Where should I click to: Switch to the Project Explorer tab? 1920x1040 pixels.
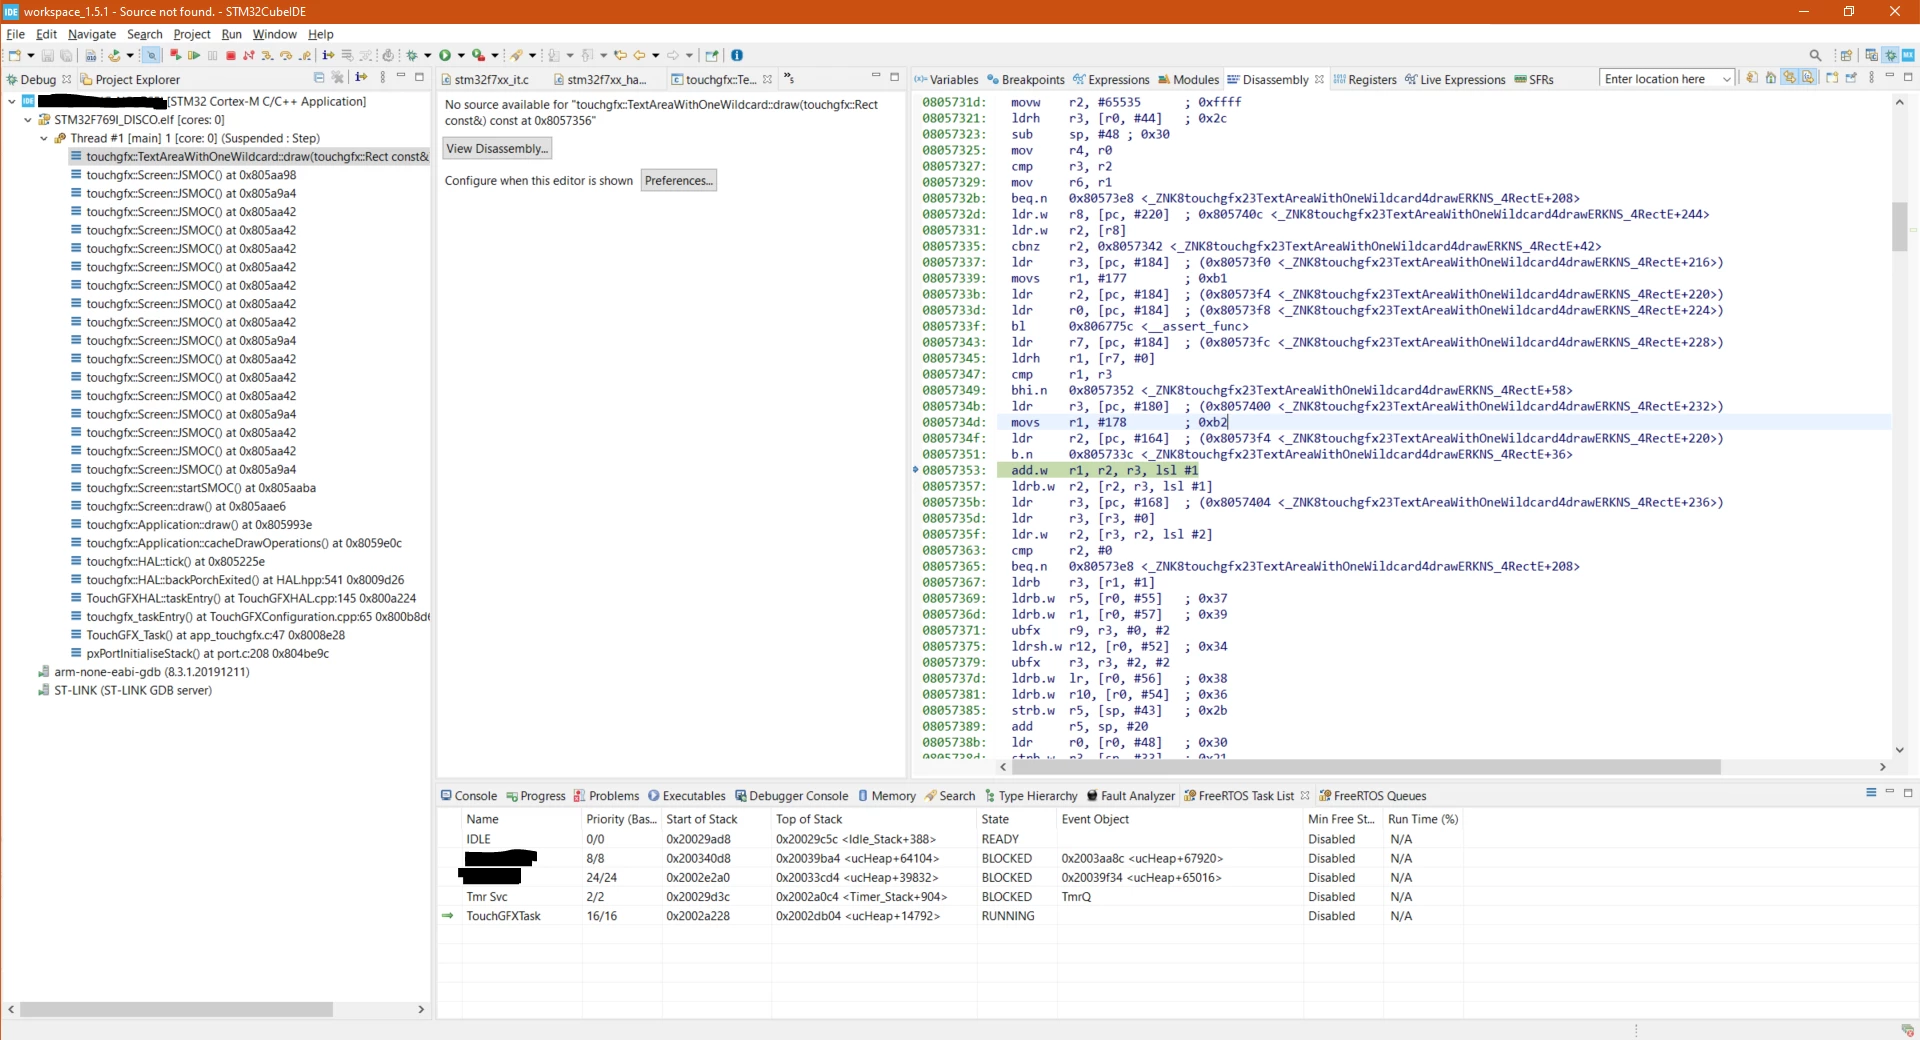click(130, 79)
